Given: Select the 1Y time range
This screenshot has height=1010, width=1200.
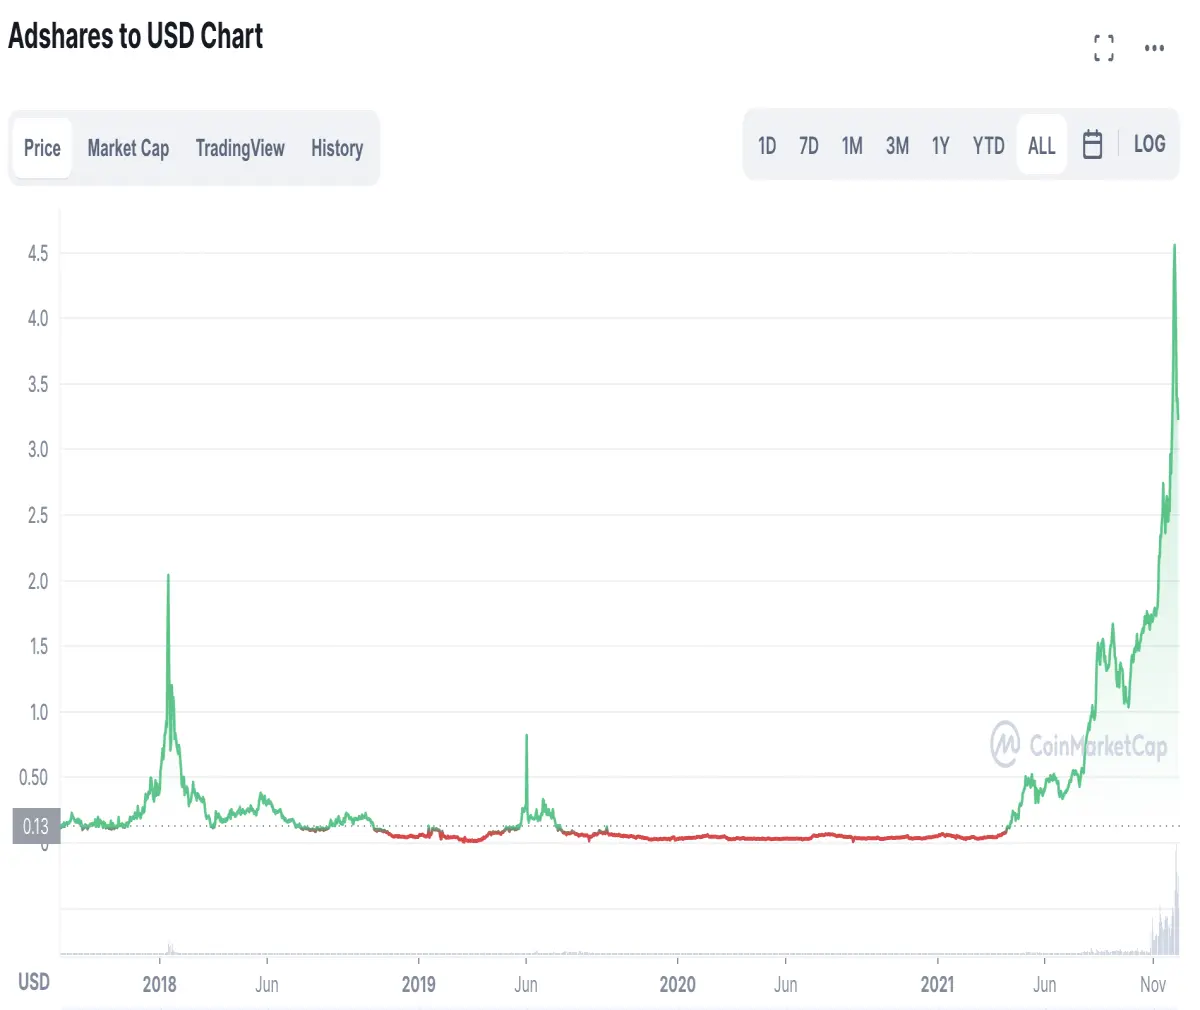Looking at the screenshot, I should [x=941, y=146].
